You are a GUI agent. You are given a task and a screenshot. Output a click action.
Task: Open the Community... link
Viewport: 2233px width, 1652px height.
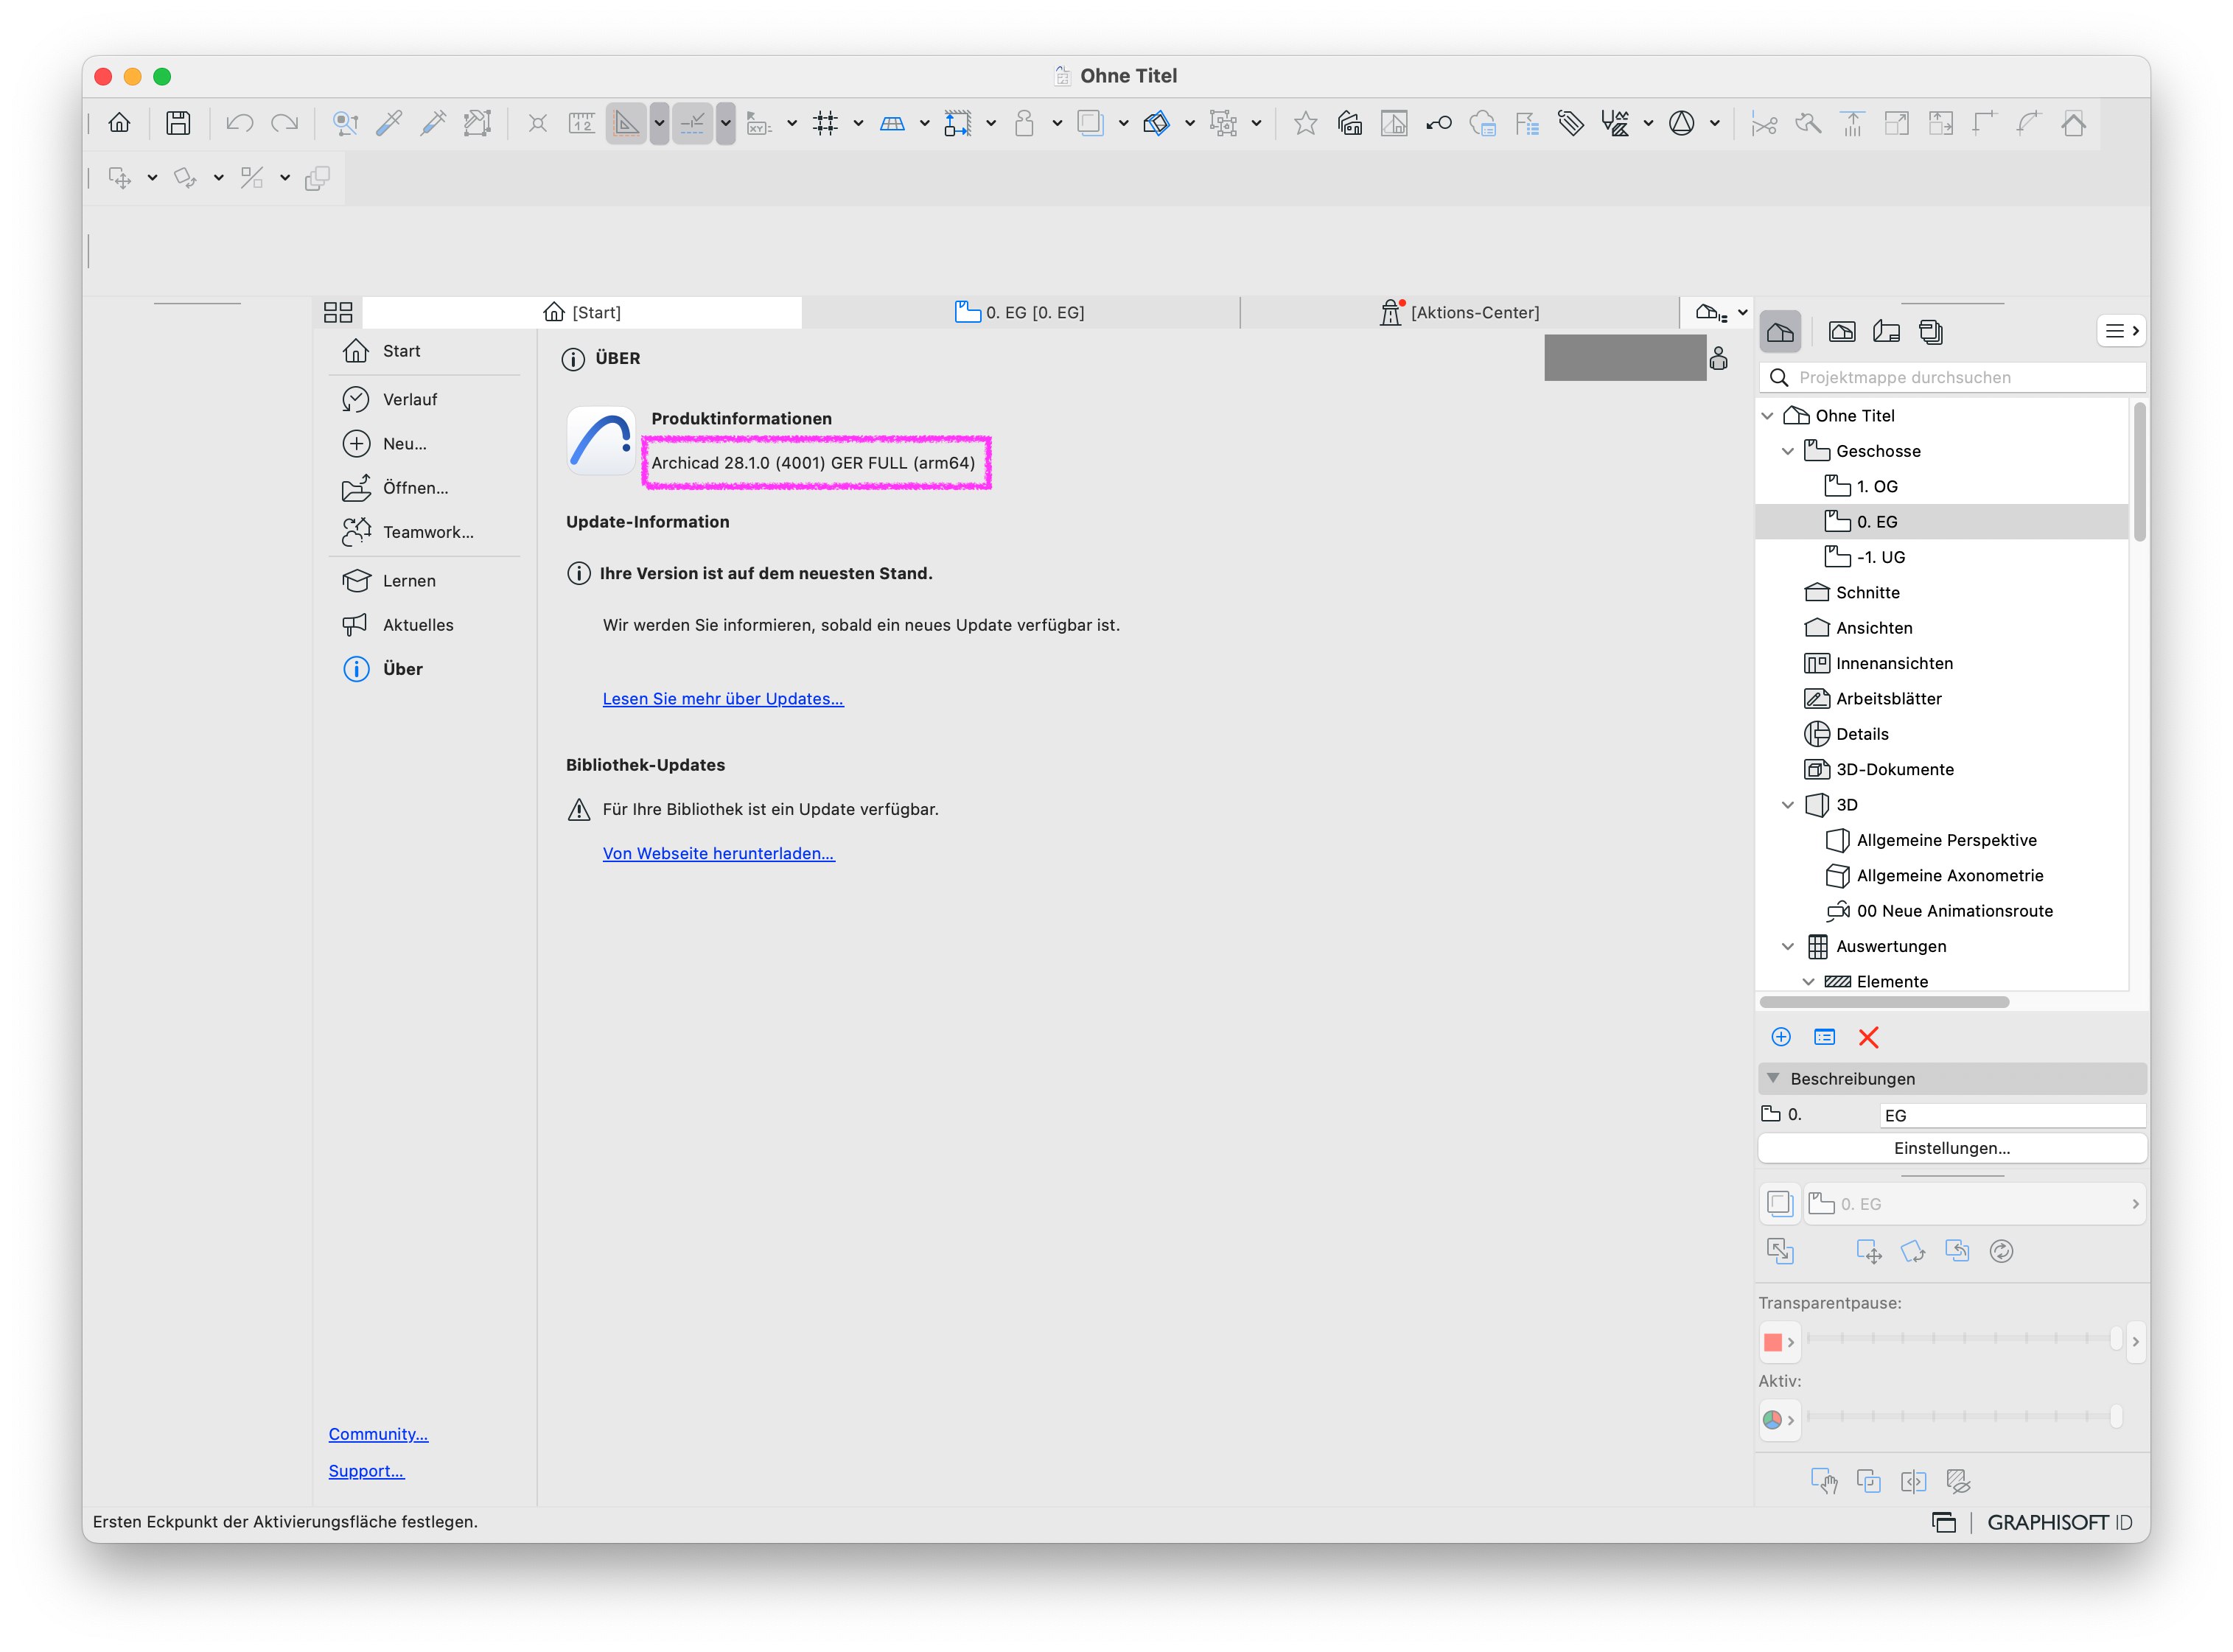coord(378,1434)
